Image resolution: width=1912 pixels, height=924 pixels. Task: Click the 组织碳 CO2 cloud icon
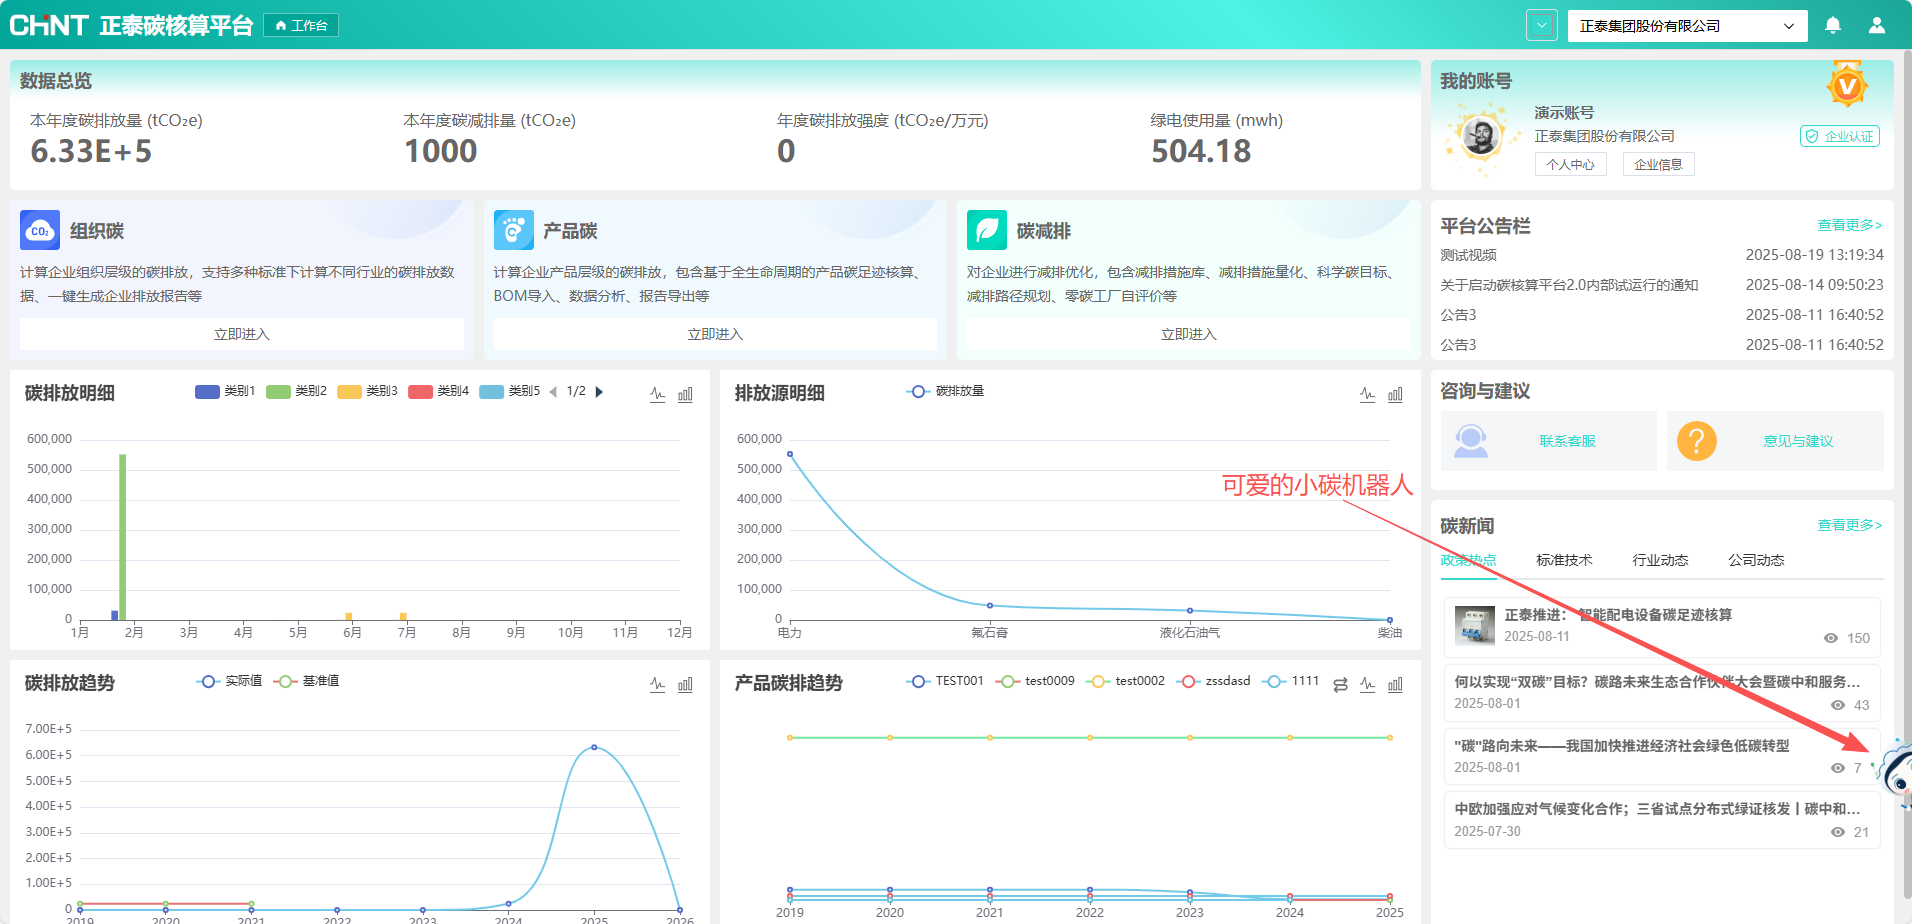click(x=40, y=230)
